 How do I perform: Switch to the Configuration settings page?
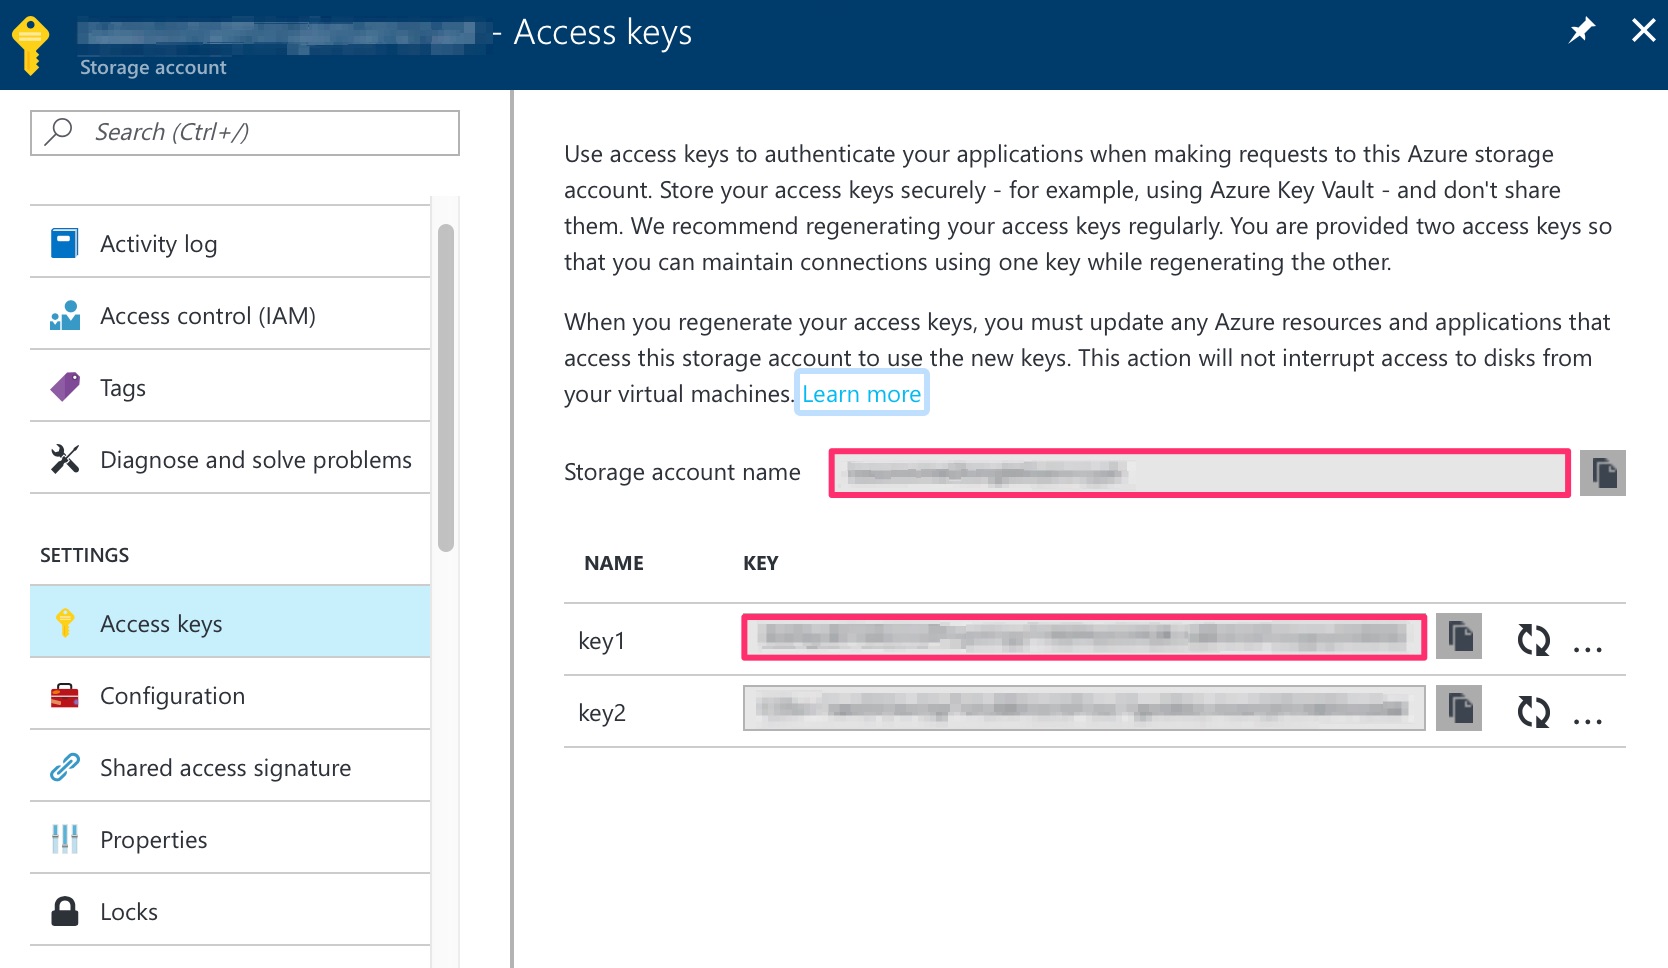pos(172,695)
